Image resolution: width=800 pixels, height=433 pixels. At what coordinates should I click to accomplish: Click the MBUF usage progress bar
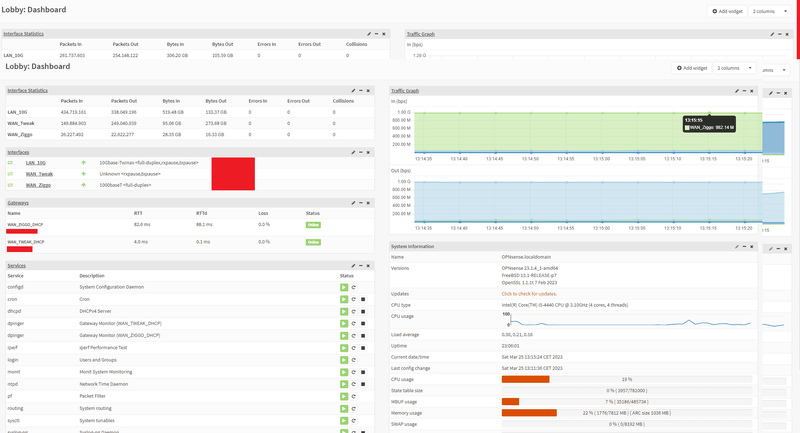click(627, 402)
